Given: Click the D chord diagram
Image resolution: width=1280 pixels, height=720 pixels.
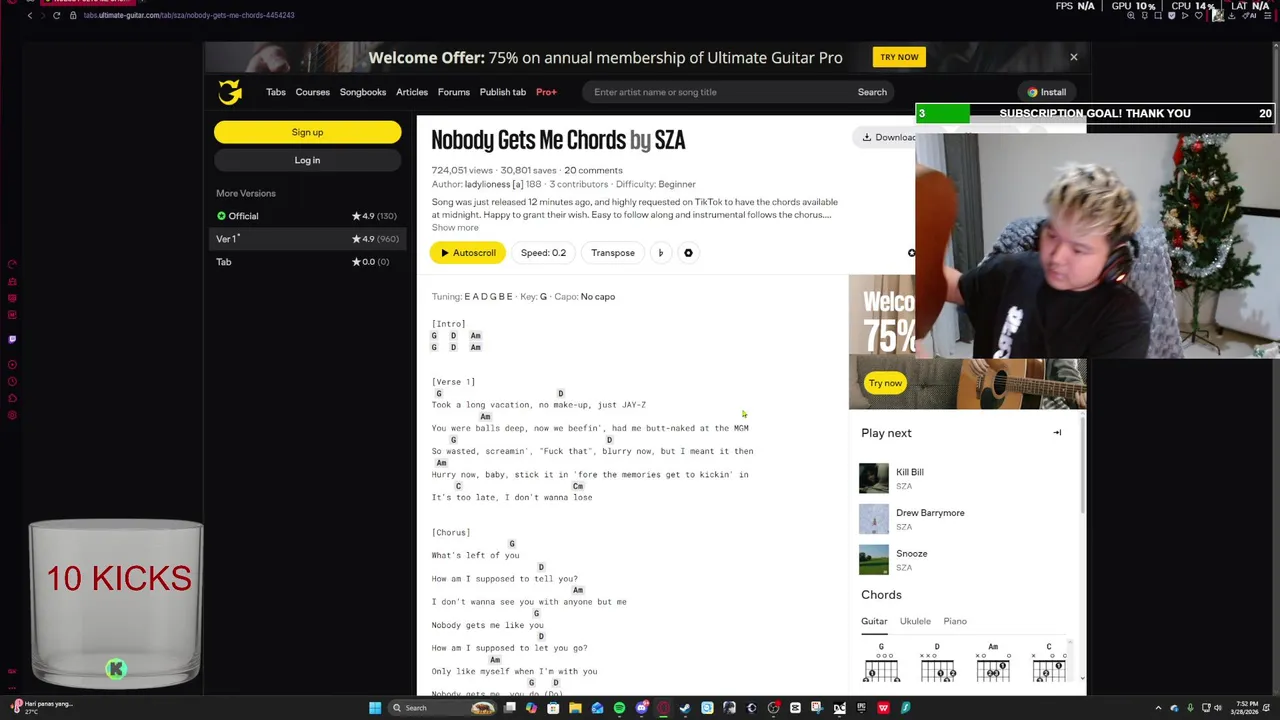Looking at the screenshot, I should click(x=937, y=662).
